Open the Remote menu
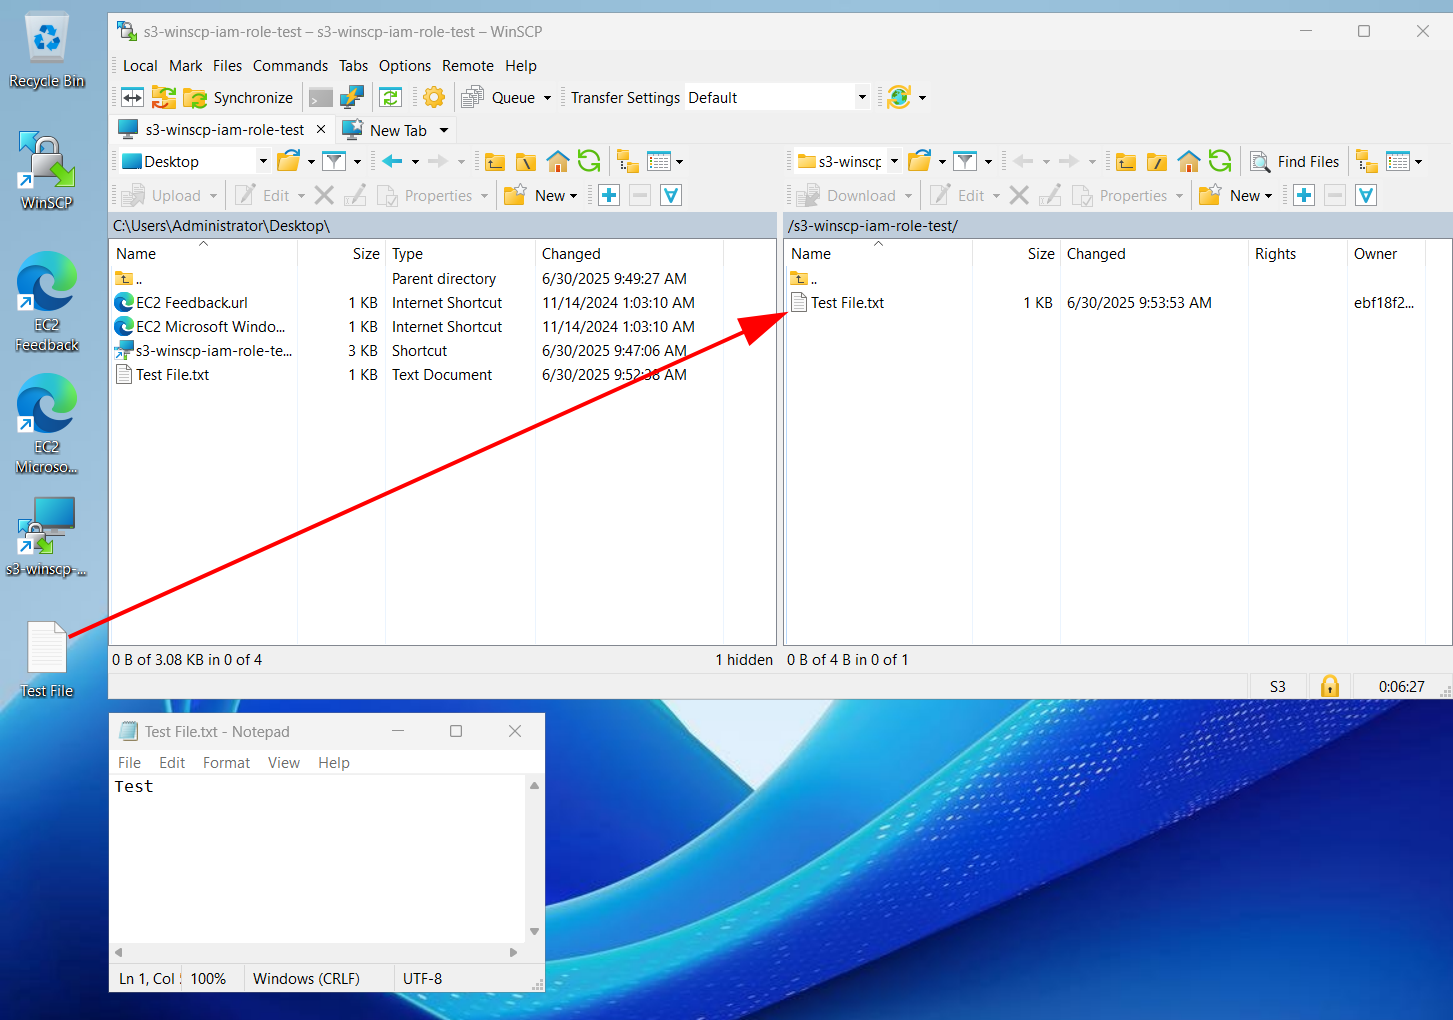 click(468, 65)
